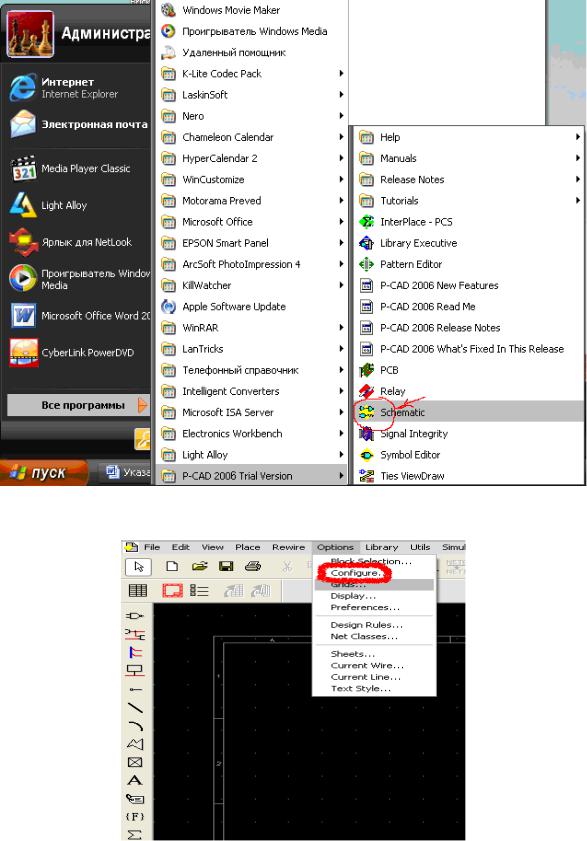This screenshot has height=841, width=587.
Task: Open the File menu in P-CAD
Action: coord(152,547)
